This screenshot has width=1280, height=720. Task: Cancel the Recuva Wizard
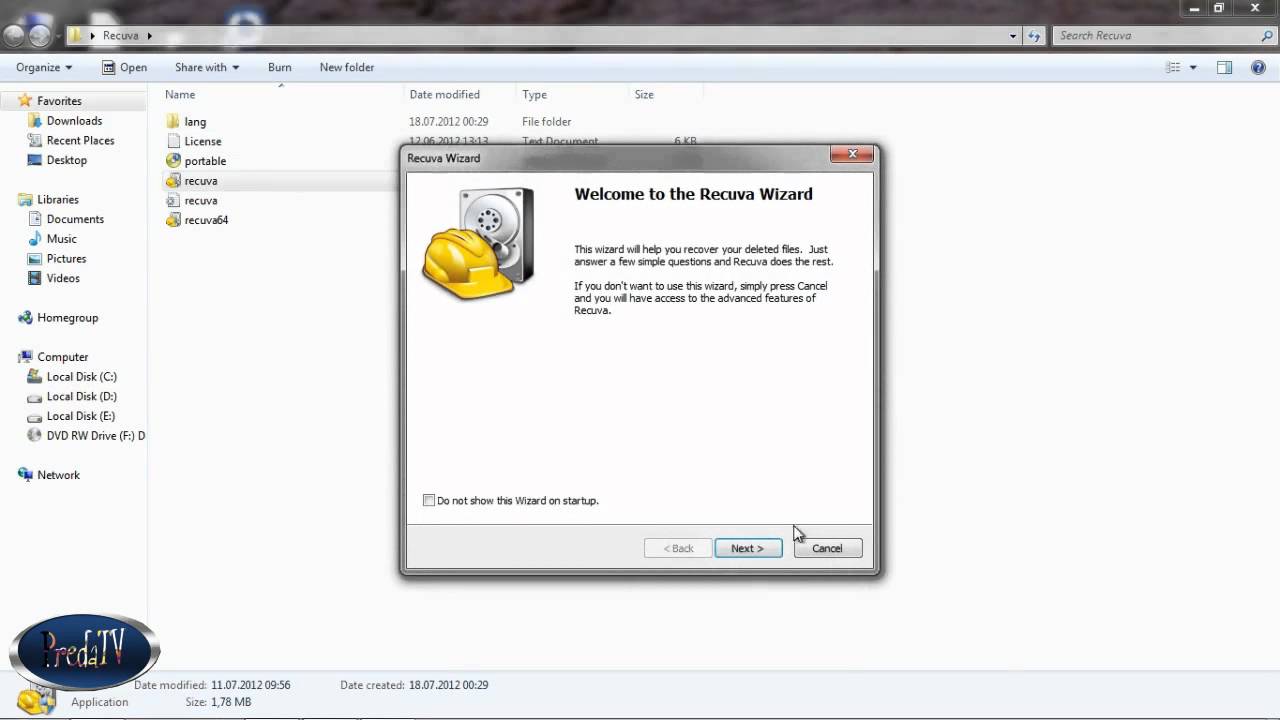click(827, 548)
